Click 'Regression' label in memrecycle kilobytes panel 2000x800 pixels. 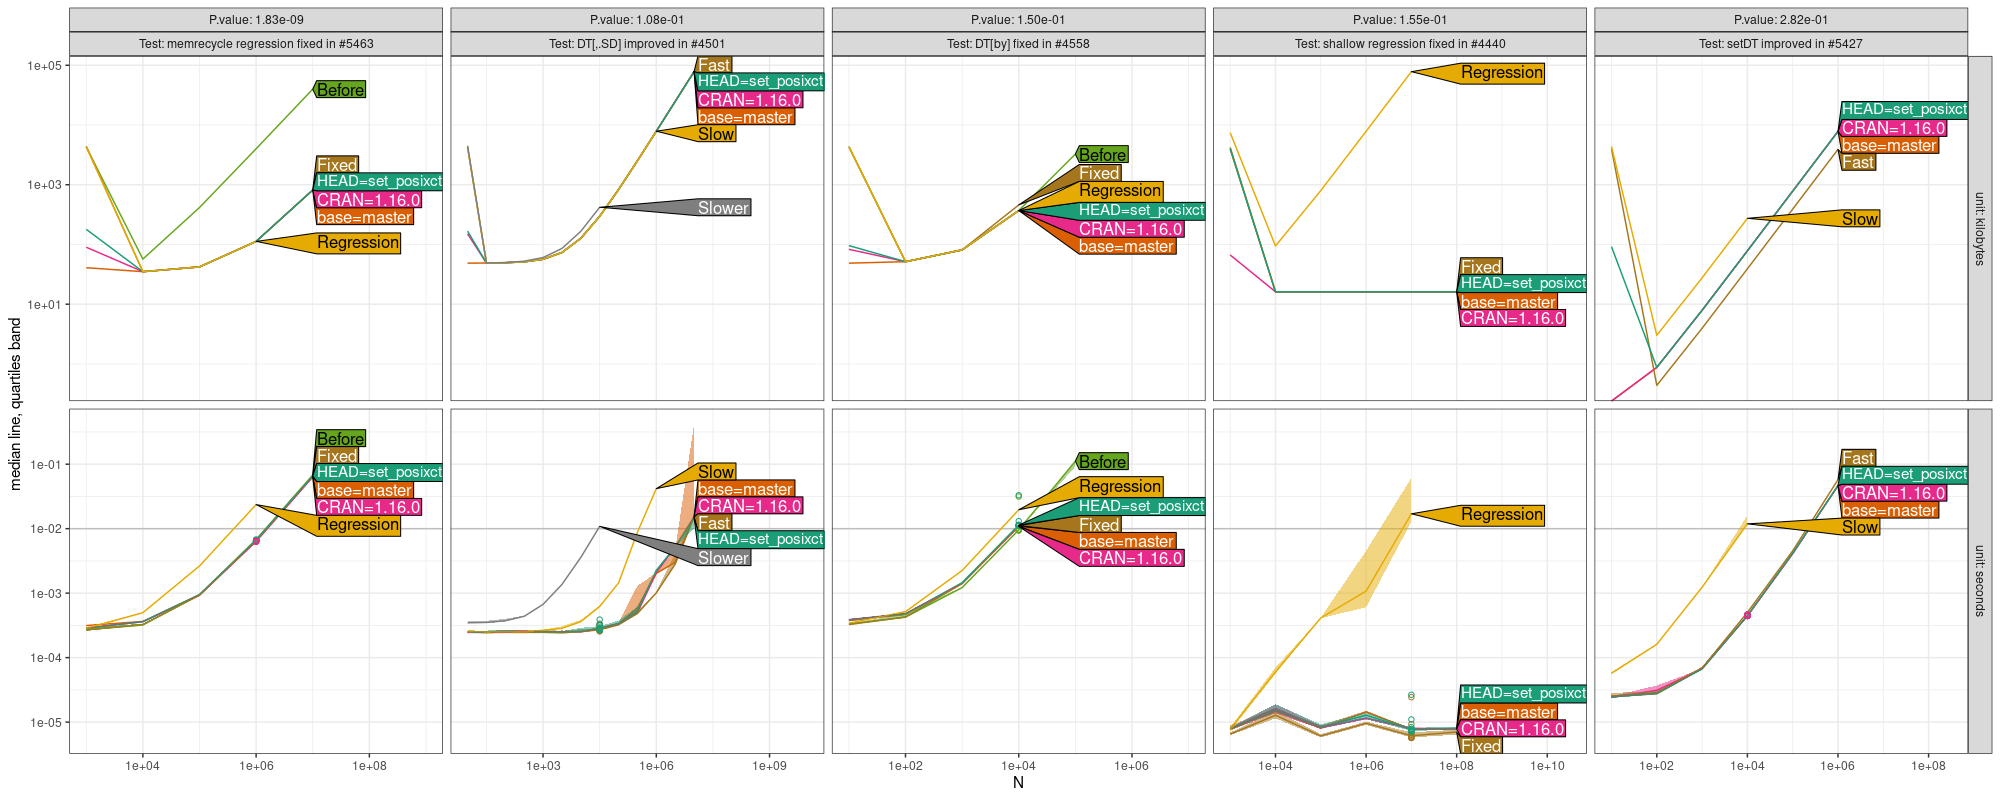click(358, 243)
